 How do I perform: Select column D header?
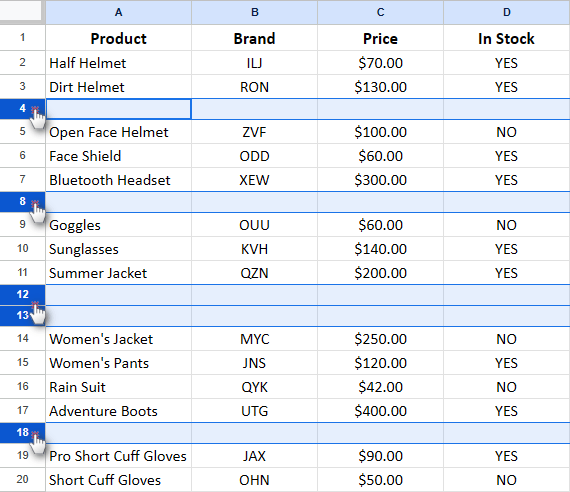tap(507, 12)
